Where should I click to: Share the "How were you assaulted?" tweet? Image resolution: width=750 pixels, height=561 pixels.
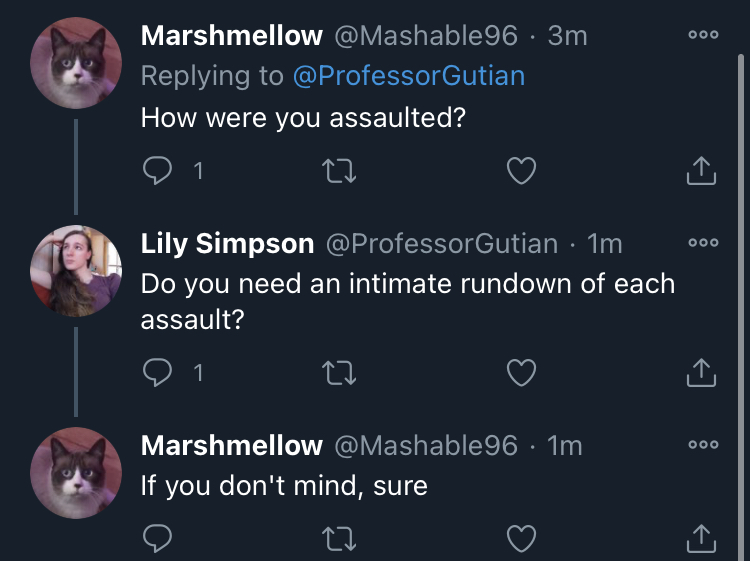point(701,170)
